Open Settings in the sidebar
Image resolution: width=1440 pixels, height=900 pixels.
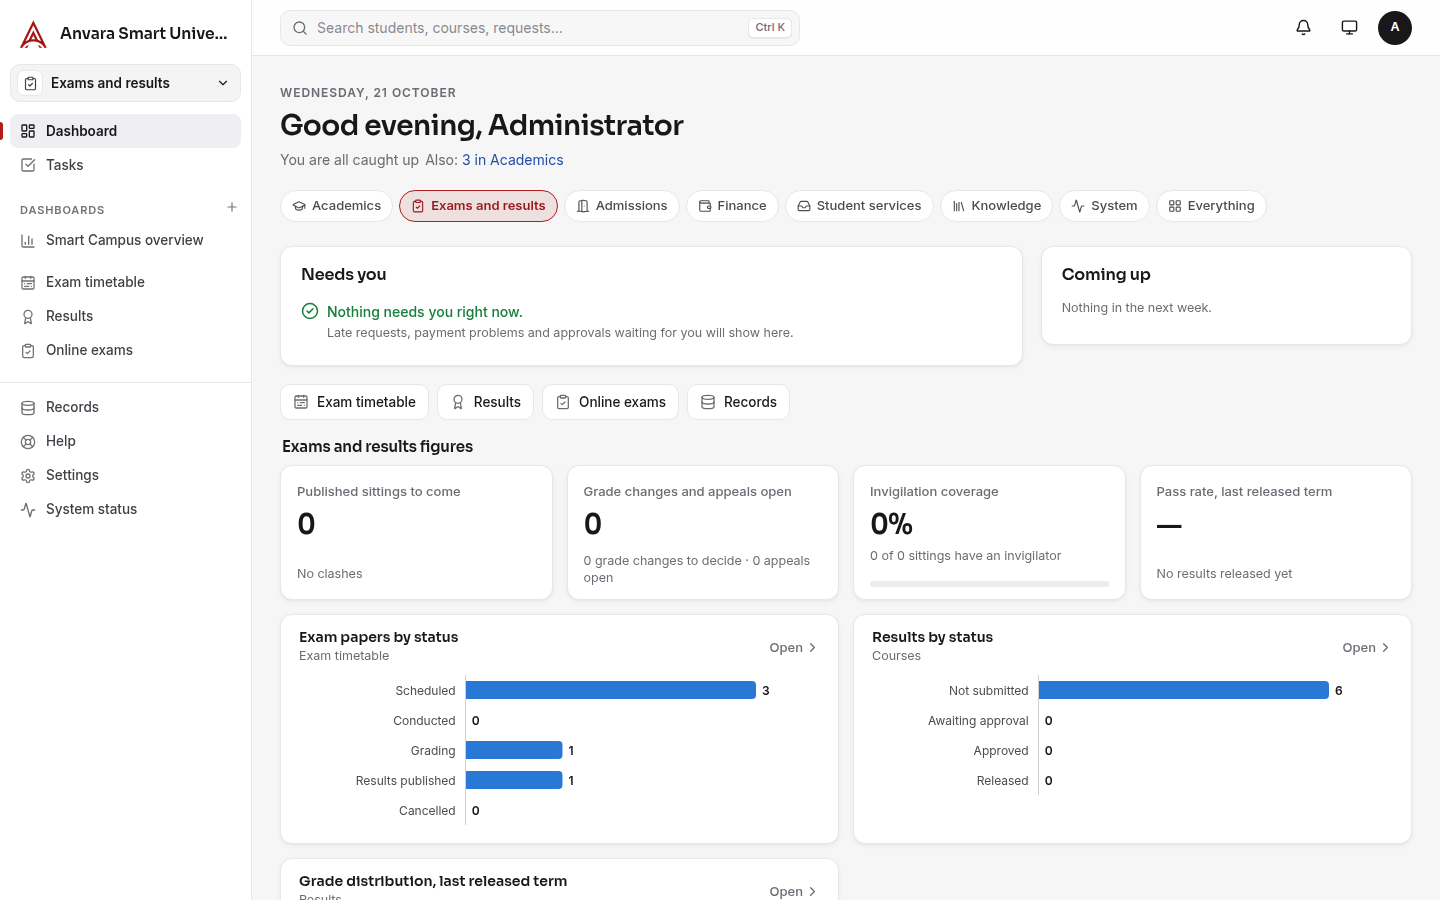(125, 475)
